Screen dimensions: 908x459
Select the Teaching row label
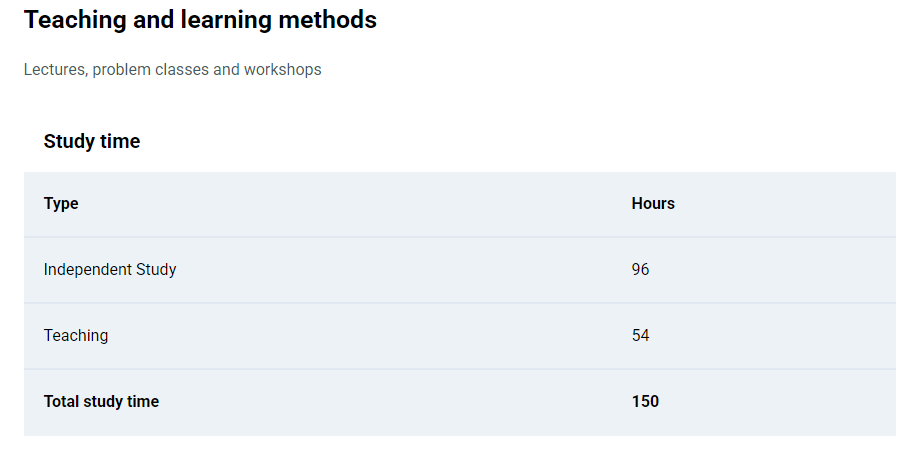76,336
